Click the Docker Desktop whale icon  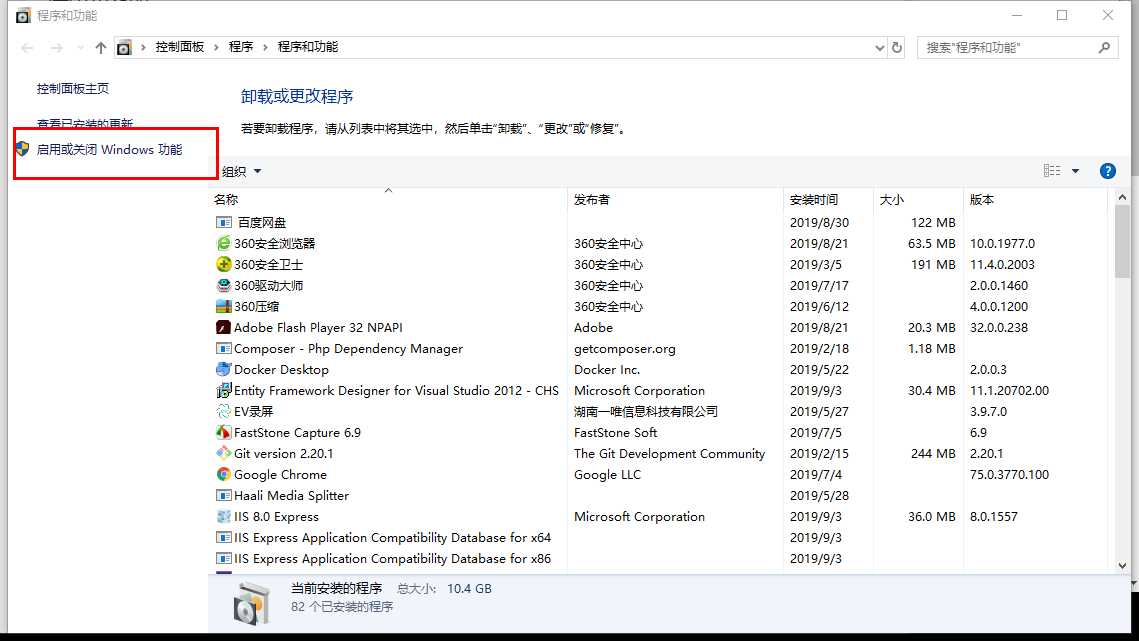(x=224, y=370)
